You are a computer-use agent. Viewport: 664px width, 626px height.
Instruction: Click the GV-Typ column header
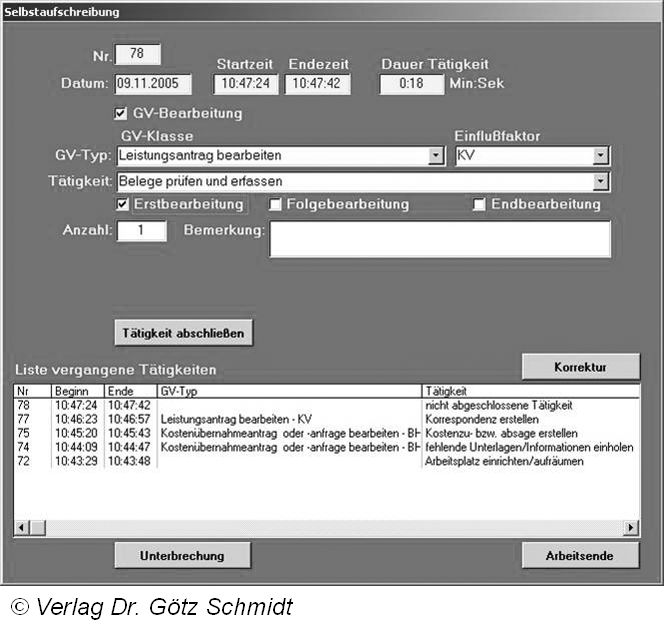pos(288,390)
